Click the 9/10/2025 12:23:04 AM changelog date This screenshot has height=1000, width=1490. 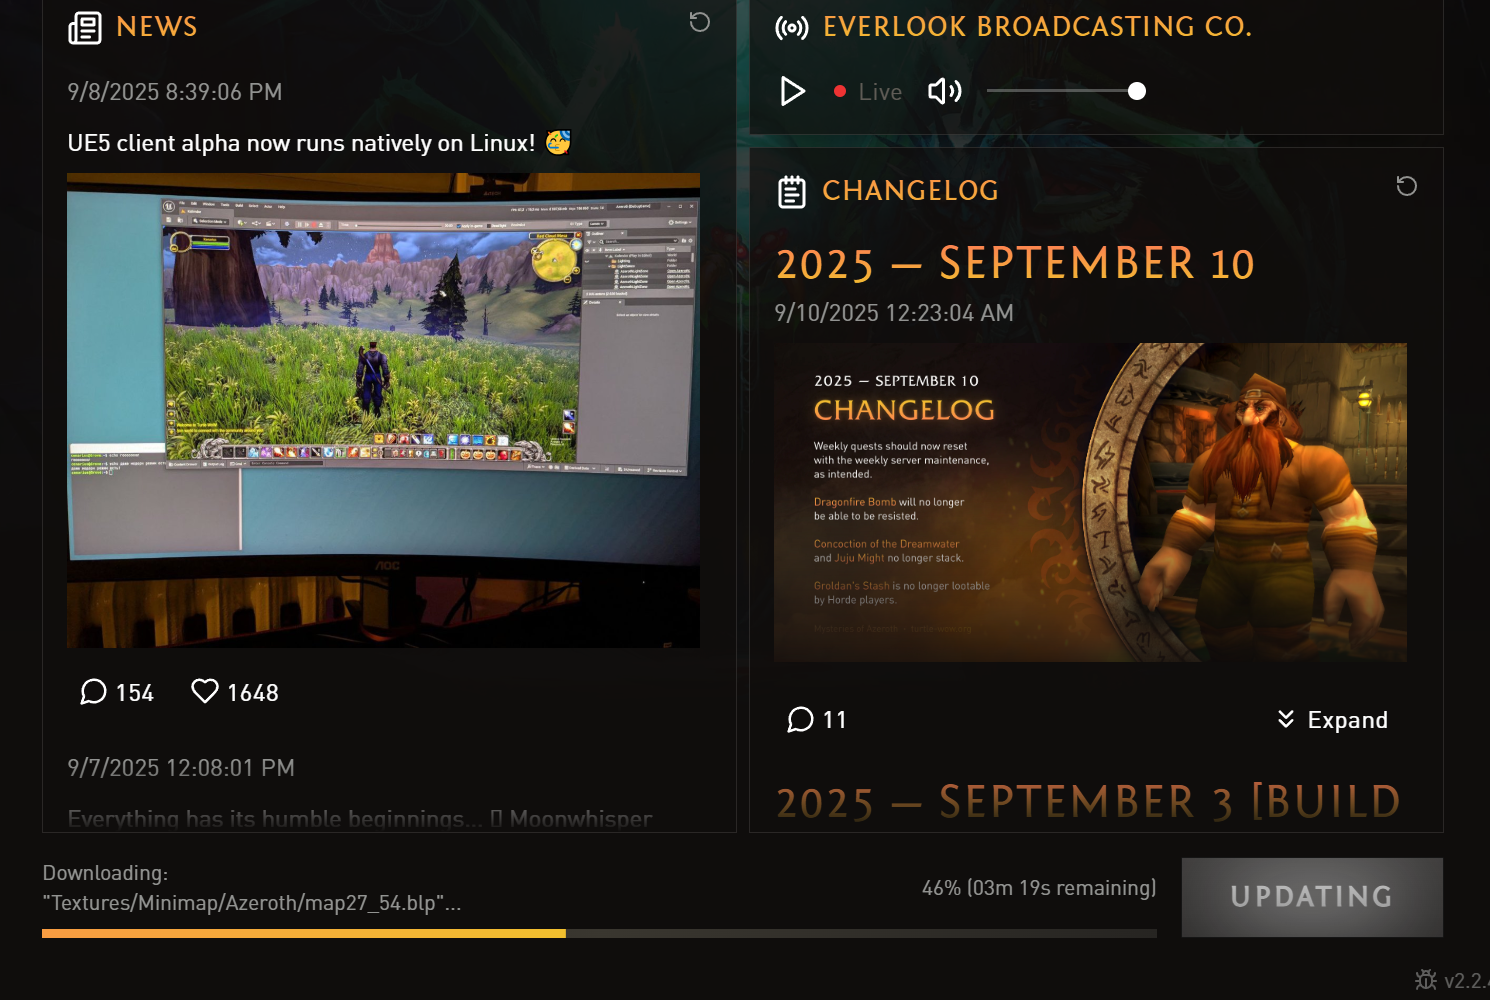pos(894,313)
